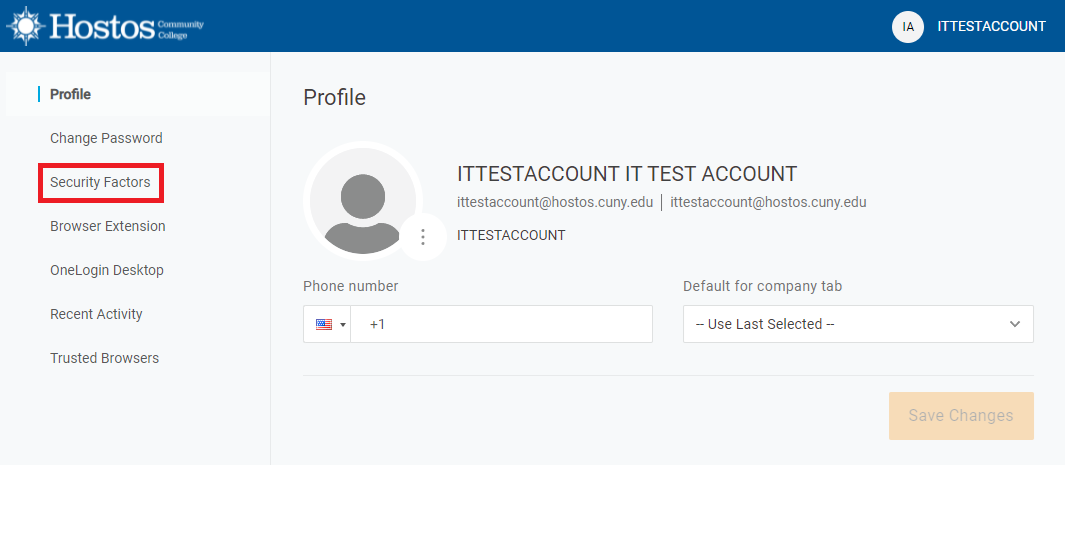Open the OneLogin Desktop section
1065x536 pixels.
coord(107,270)
